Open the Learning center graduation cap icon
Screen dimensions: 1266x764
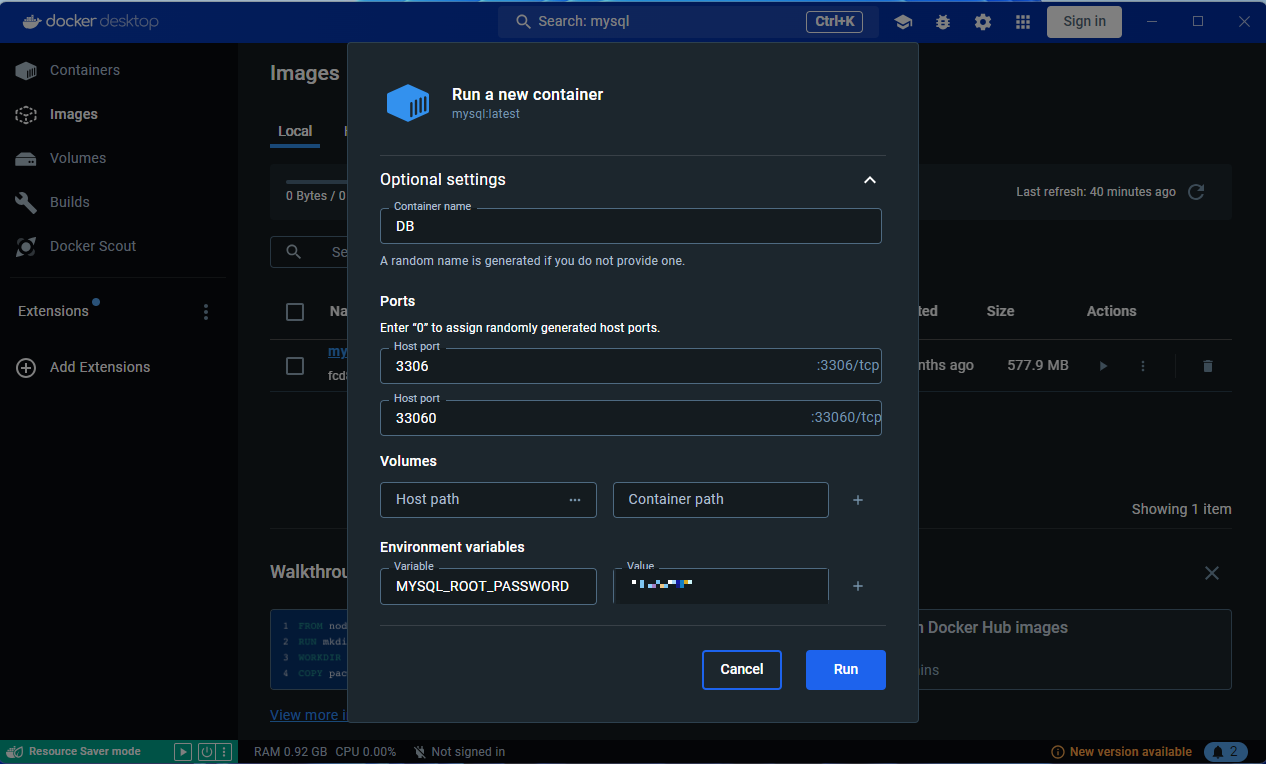[x=903, y=21]
